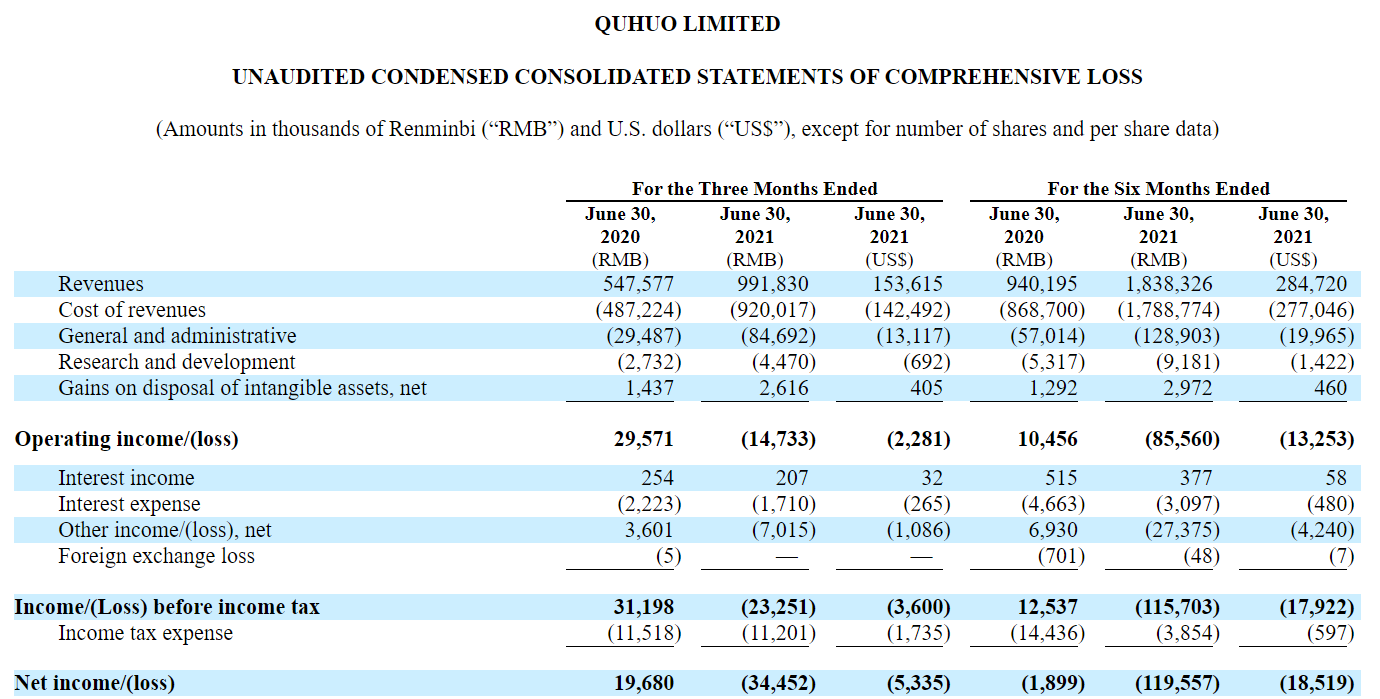The width and height of the screenshot is (1380, 699).
Task: Select the 'For the Three Months Ended' header
Action: 754,189
